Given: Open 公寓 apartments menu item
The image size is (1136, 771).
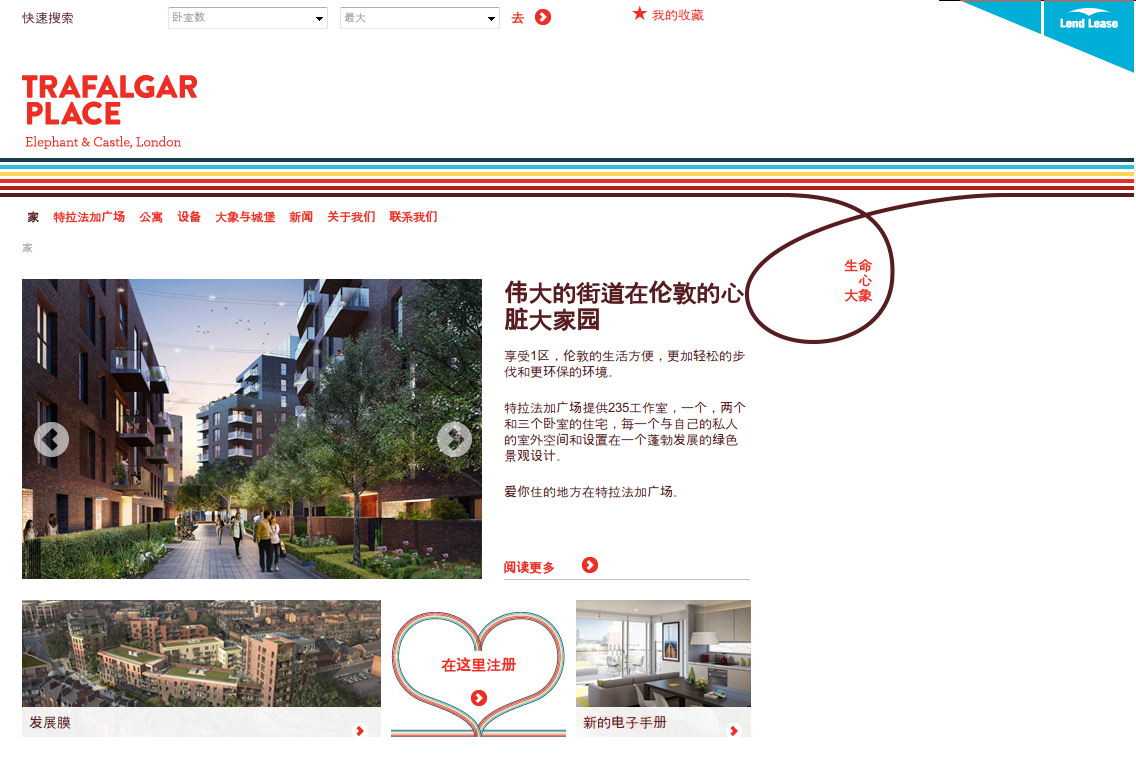Looking at the screenshot, I should [151, 217].
